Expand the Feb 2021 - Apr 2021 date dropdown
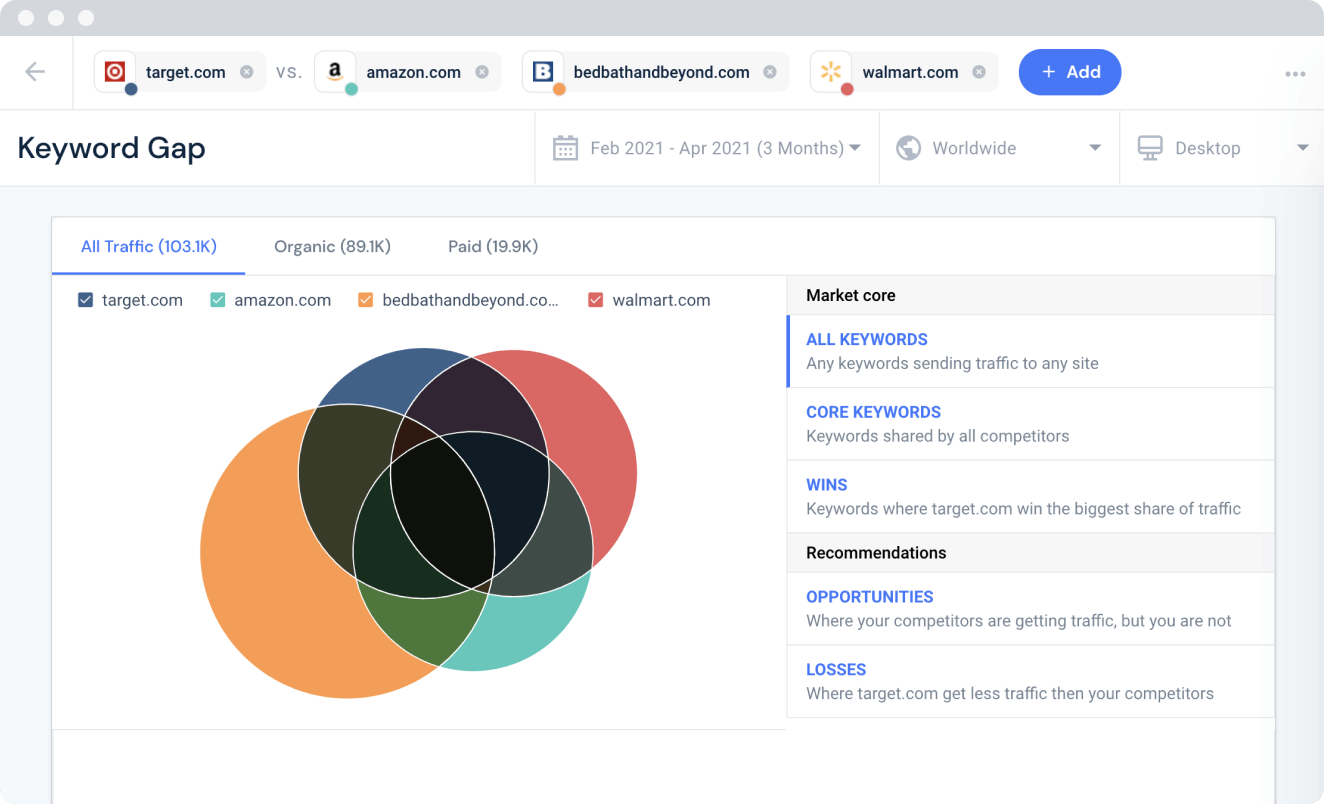 point(854,148)
